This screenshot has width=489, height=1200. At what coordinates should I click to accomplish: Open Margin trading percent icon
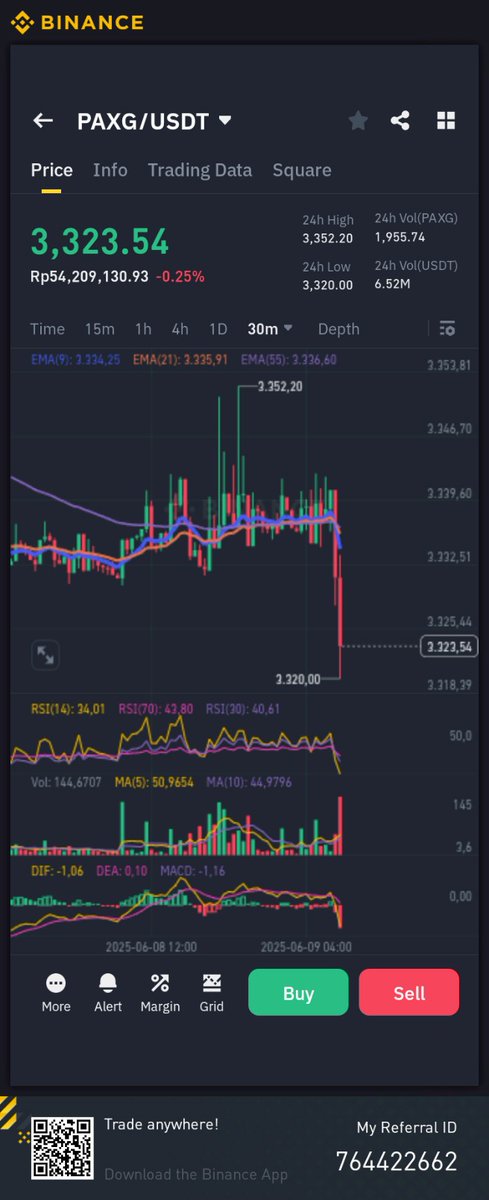(160, 993)
